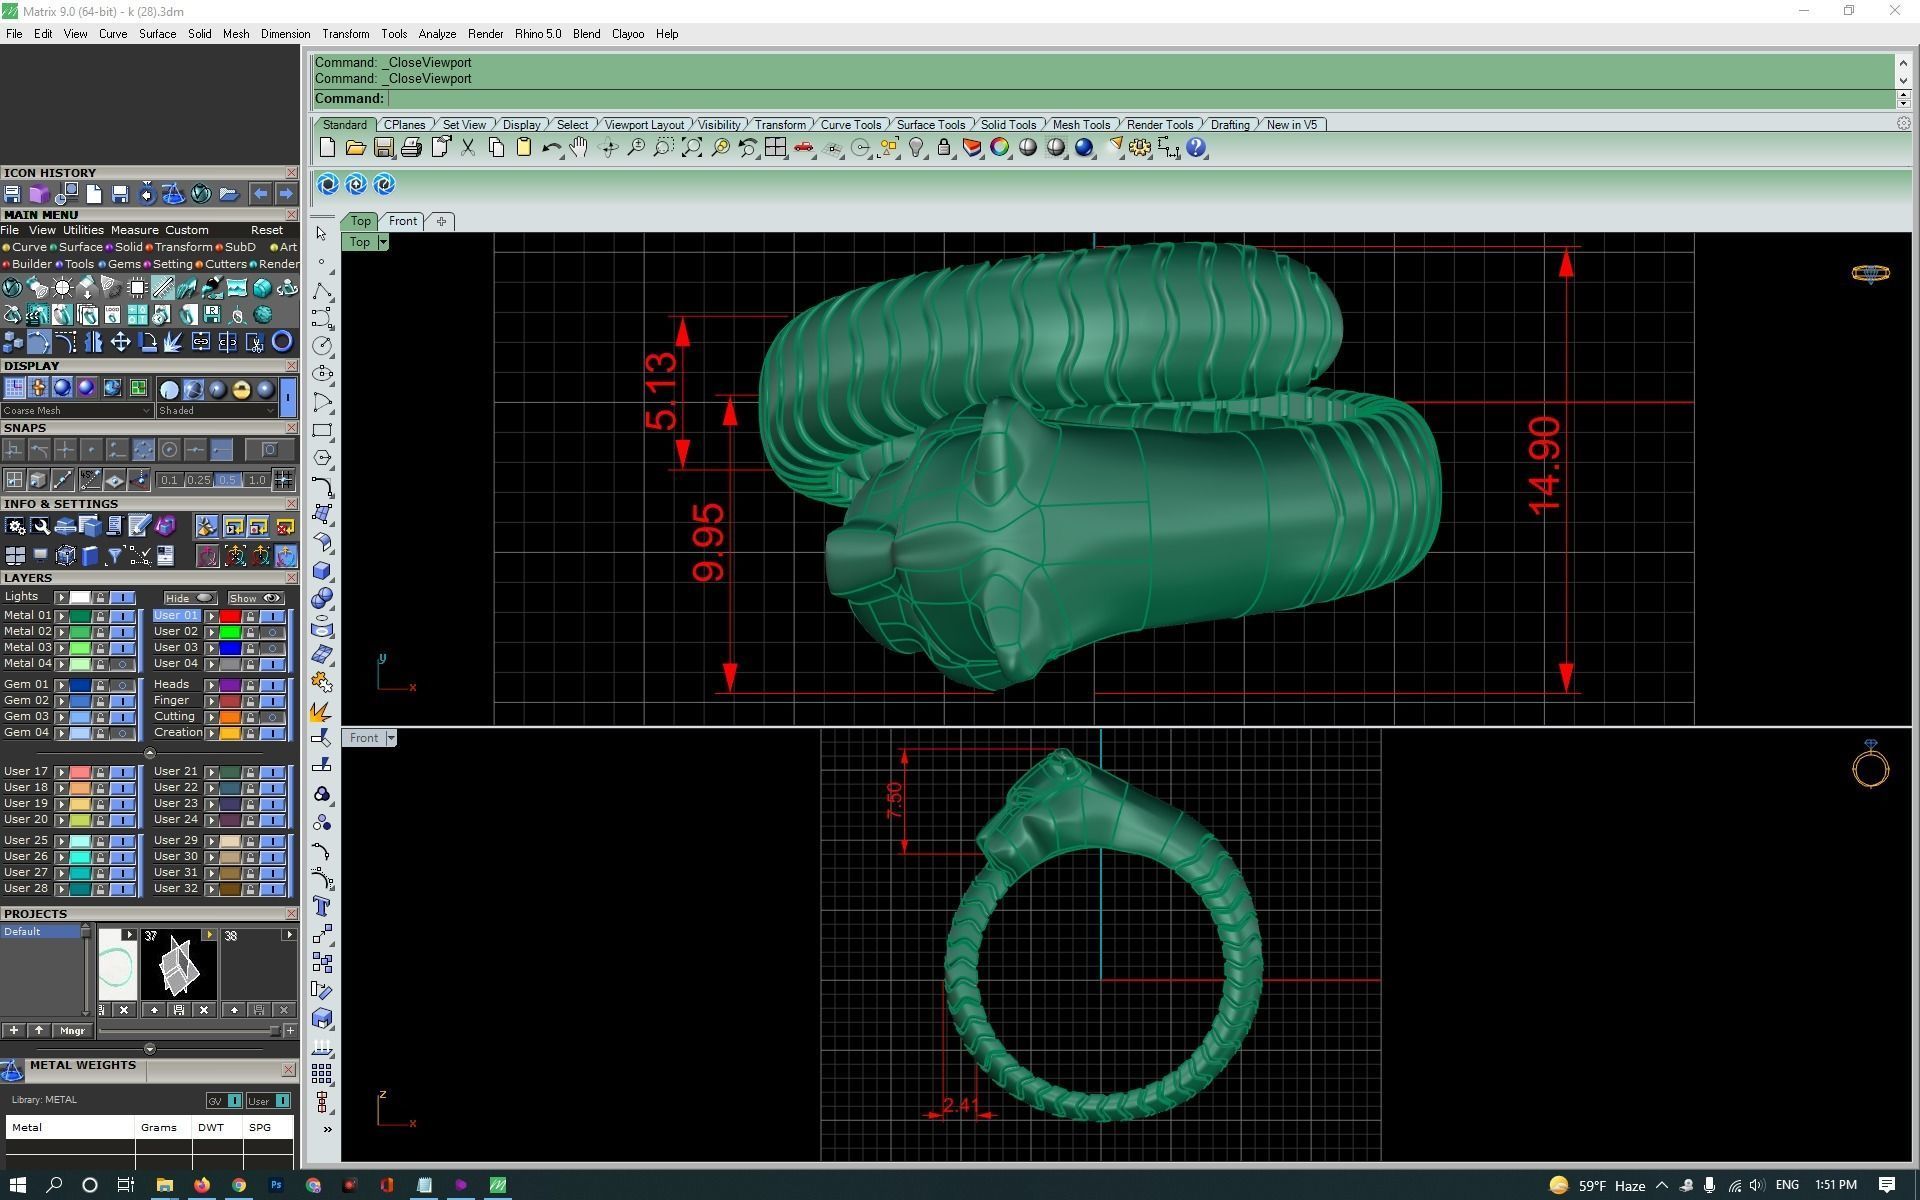Screen dimensions: 1920x1200
Task: Click the Cut scissors icon
Action: pos(467,148)
